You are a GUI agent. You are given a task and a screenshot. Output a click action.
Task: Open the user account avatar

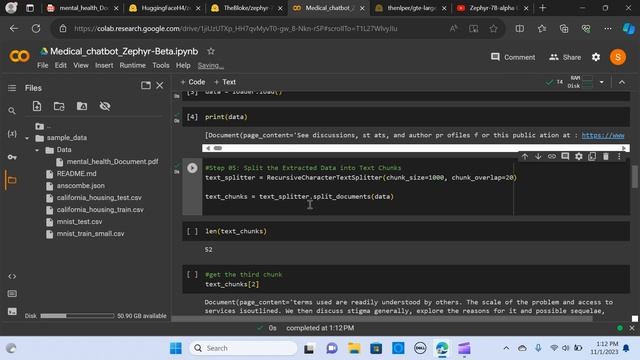(x=618, y=57)
